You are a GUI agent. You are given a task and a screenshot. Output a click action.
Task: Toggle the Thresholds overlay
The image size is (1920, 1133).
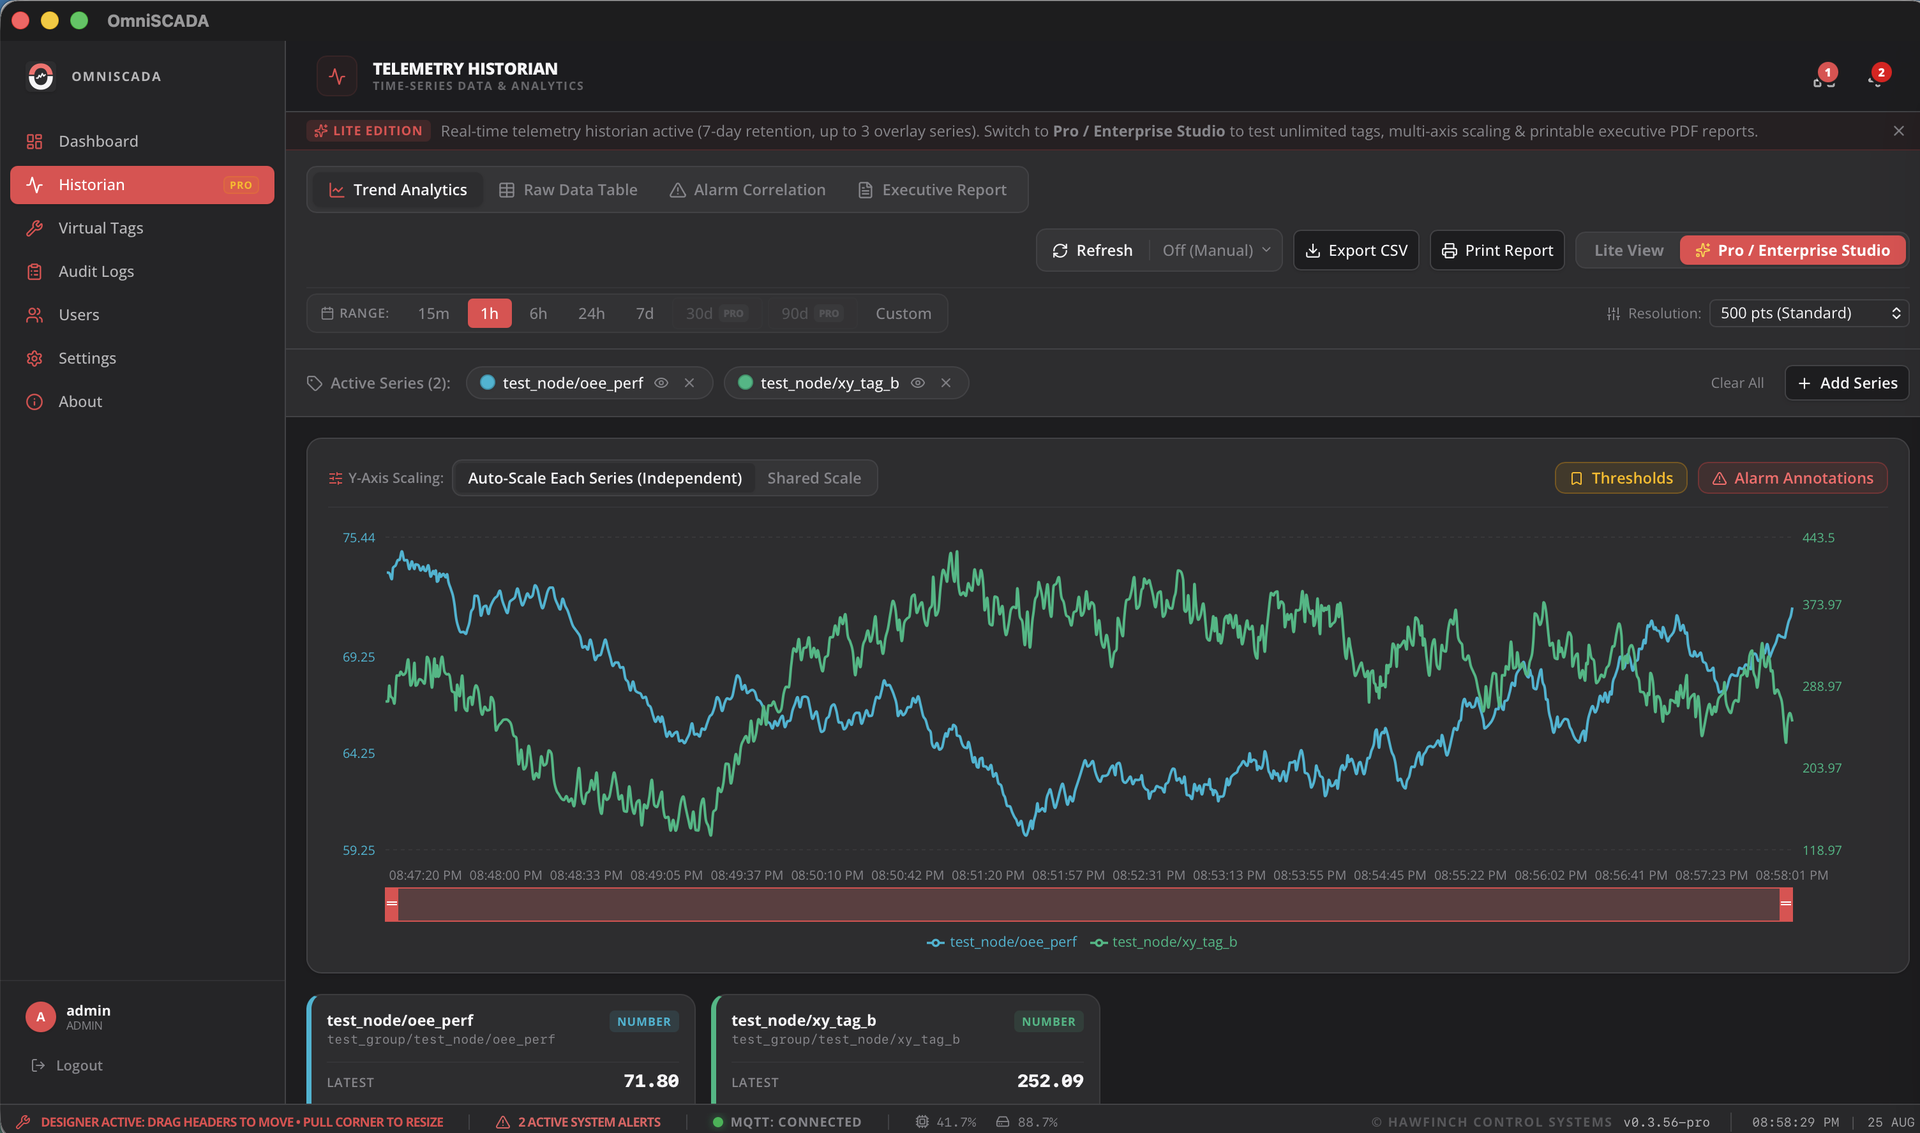[x=1620, y=478]
